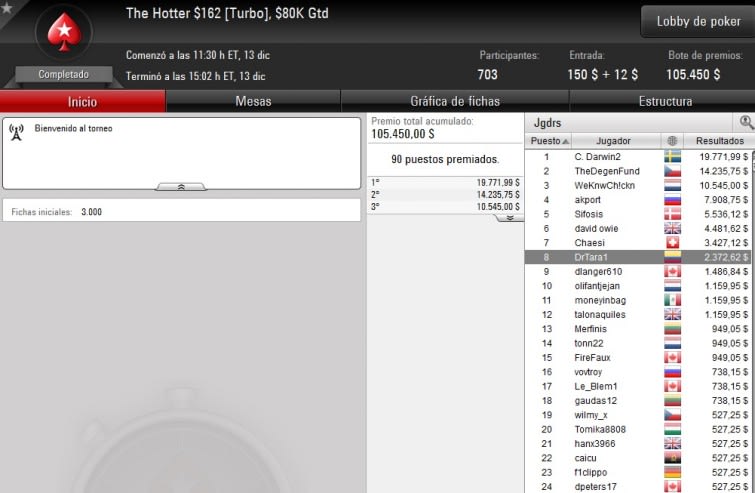Screen dimensions: 755x493
Task: Click the PokerStars red spade logo
Action: (64, 32)
